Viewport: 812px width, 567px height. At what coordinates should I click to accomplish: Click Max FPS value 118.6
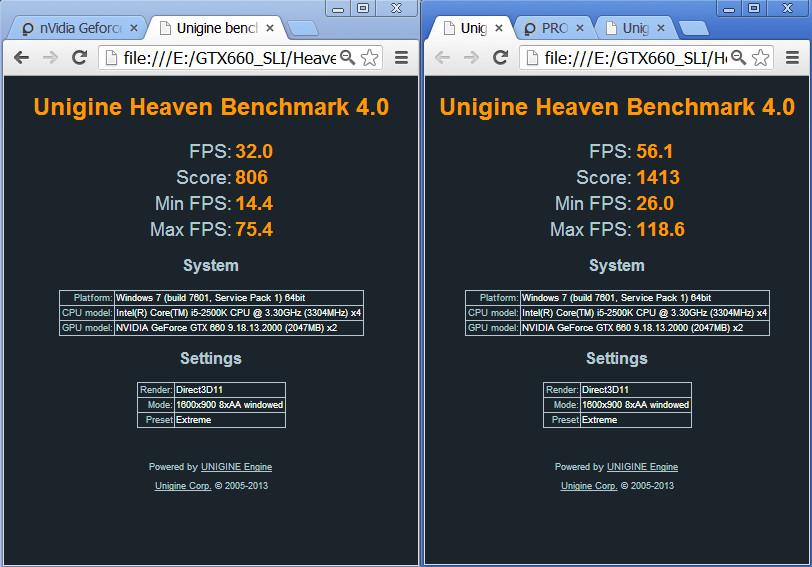[x=660, y=229]
